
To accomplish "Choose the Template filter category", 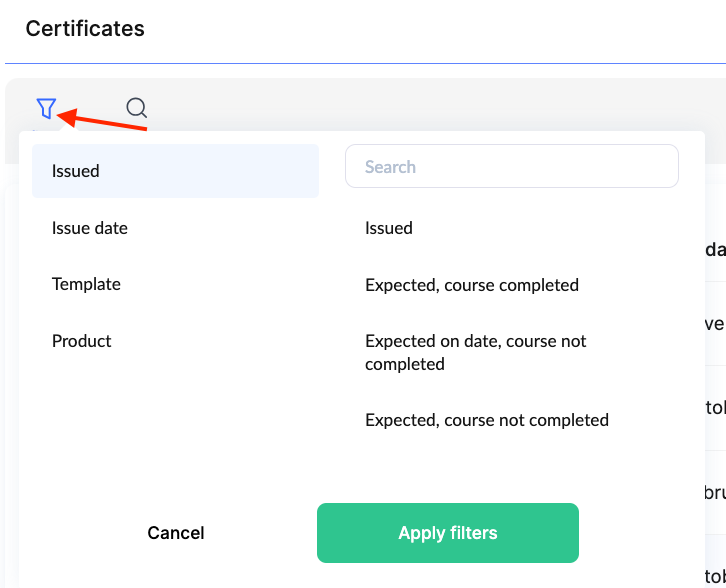I will click(86, 284).
